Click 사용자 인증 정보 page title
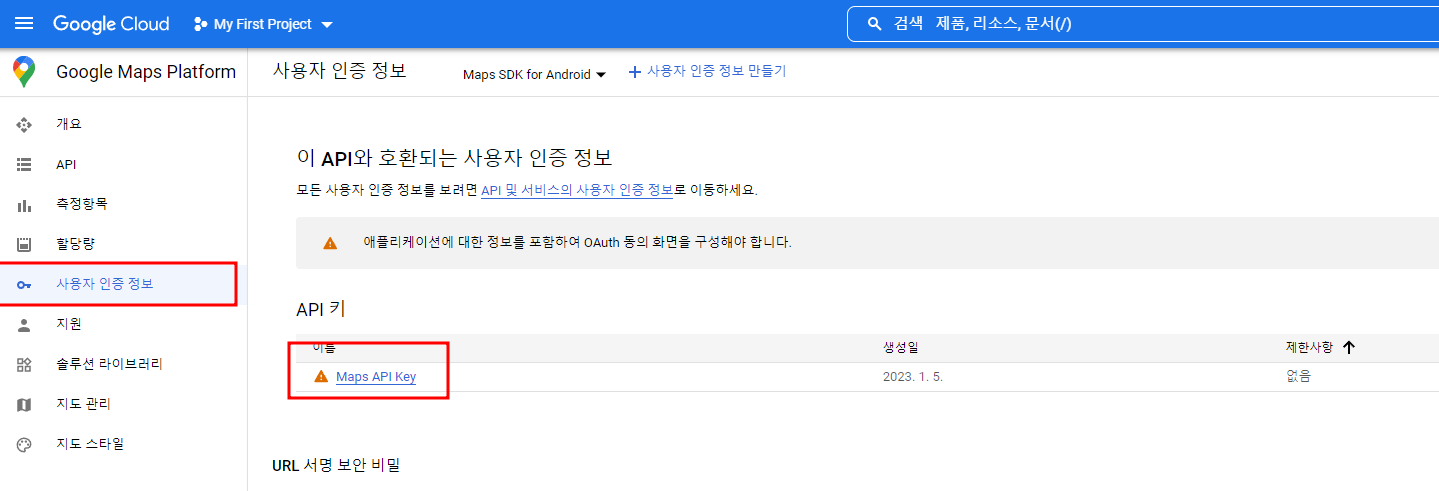Viewport: 1439px width, 491px height. [x=339, y=71]
